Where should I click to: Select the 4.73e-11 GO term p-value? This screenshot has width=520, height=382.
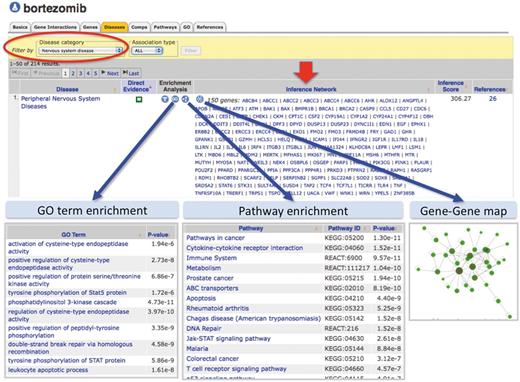(161, 302)
